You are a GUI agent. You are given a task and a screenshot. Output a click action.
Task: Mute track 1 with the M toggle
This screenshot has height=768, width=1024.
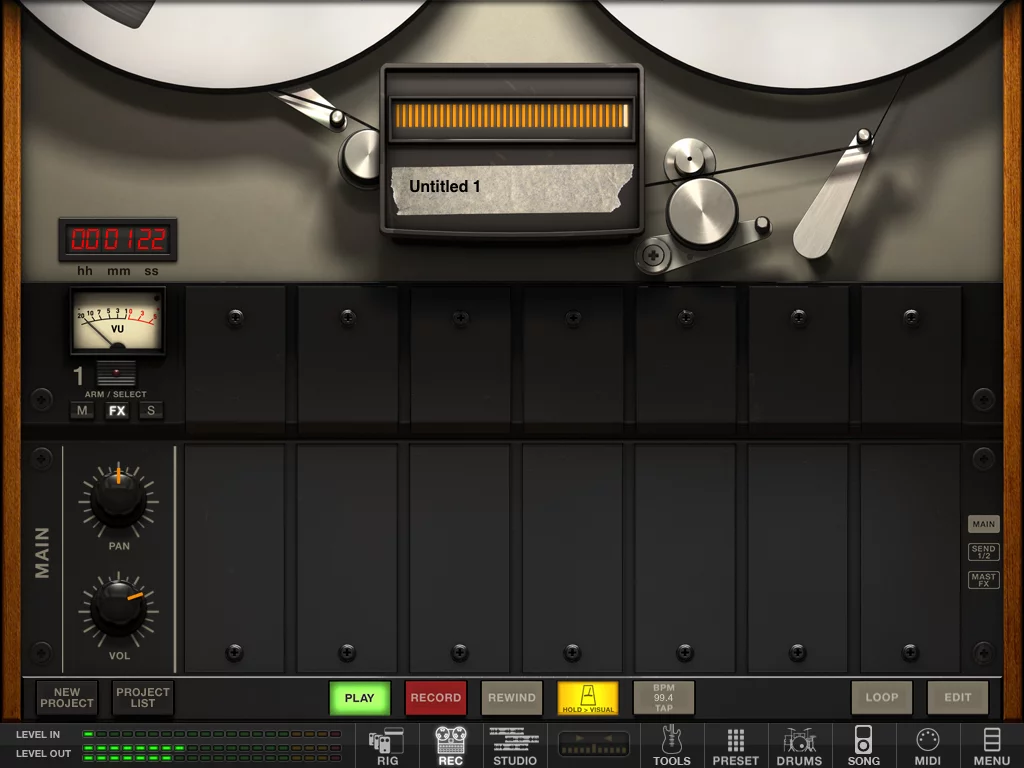click(x=82, y=410)
